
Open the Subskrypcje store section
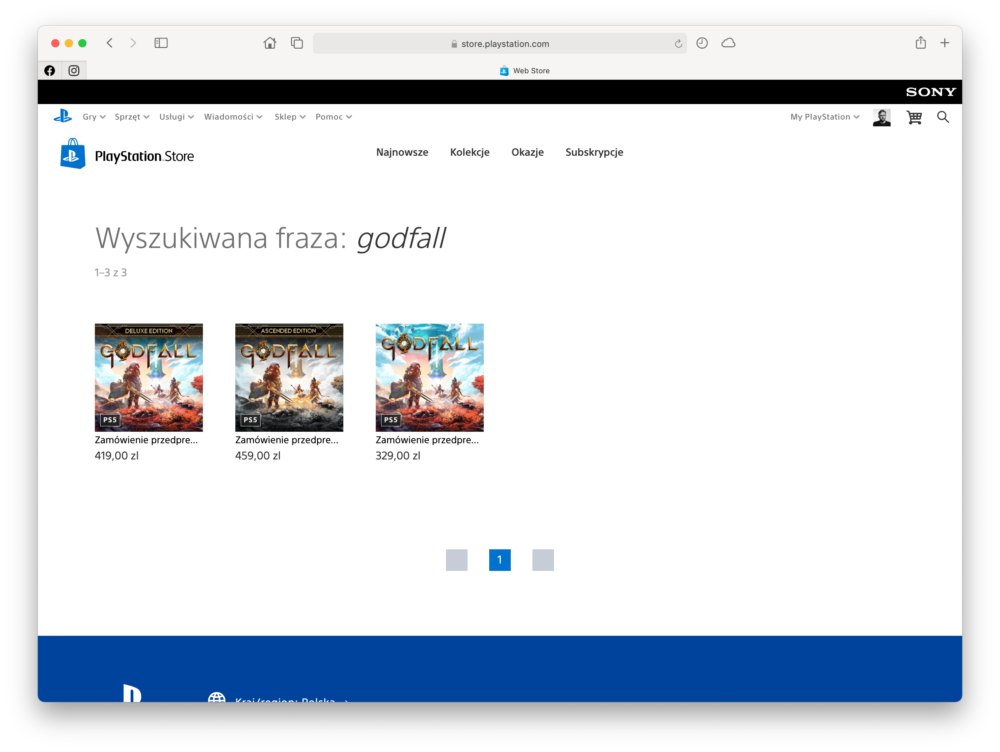pos(594,152)
